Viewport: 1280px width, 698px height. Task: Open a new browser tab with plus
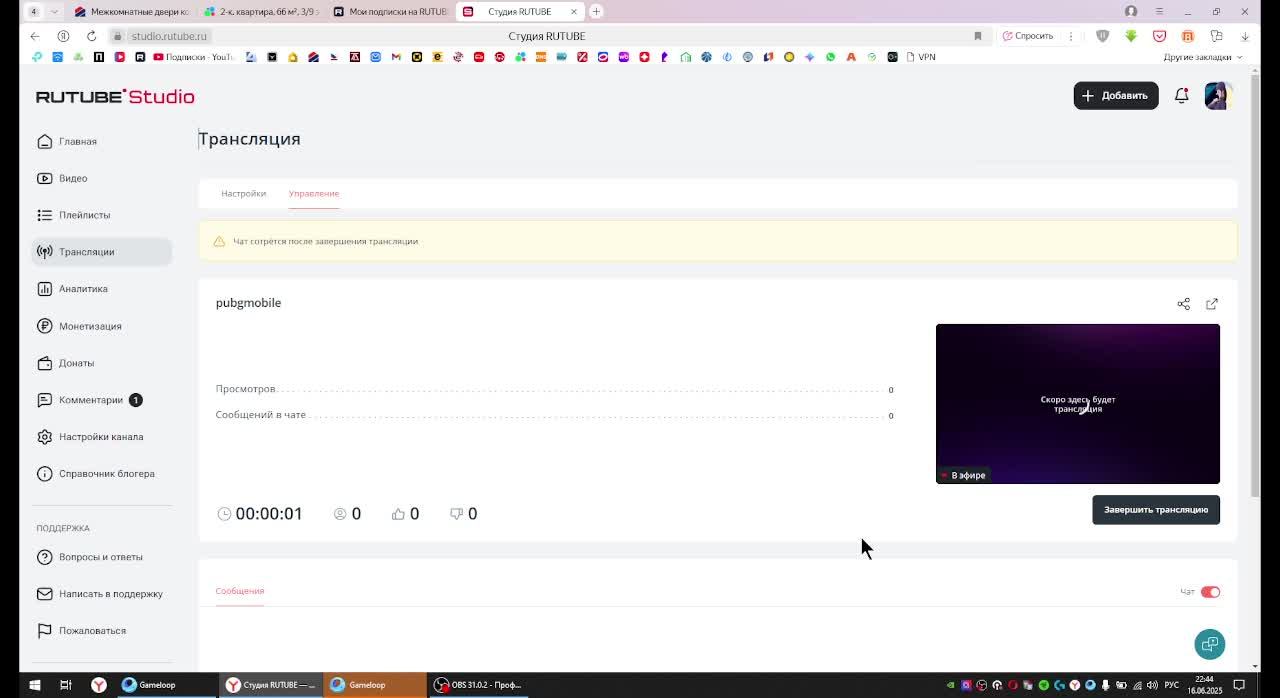596,11
